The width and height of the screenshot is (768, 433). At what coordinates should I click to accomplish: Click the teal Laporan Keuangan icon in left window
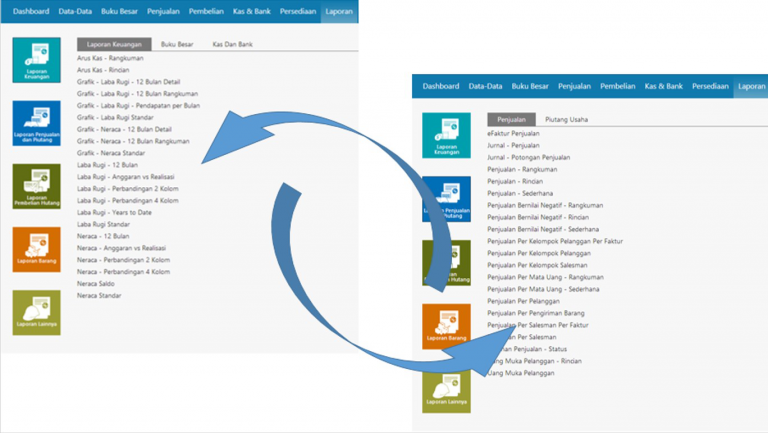[x=36, y=60]
